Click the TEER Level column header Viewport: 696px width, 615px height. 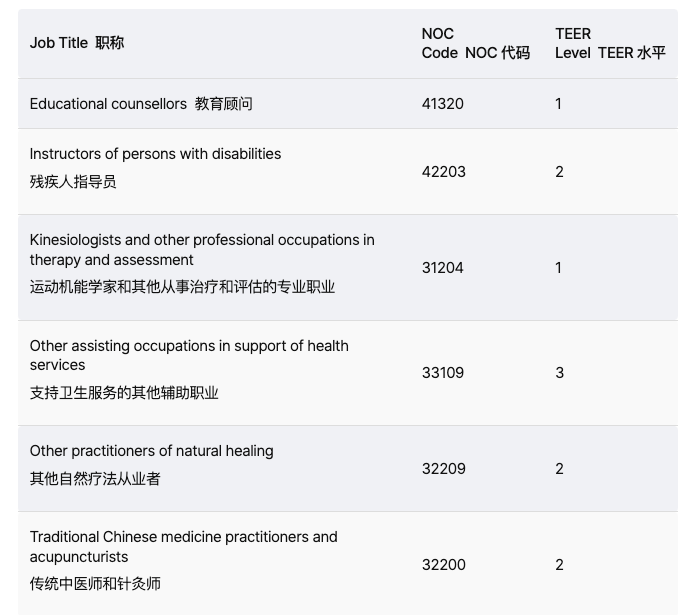click(x=610, y=43)
